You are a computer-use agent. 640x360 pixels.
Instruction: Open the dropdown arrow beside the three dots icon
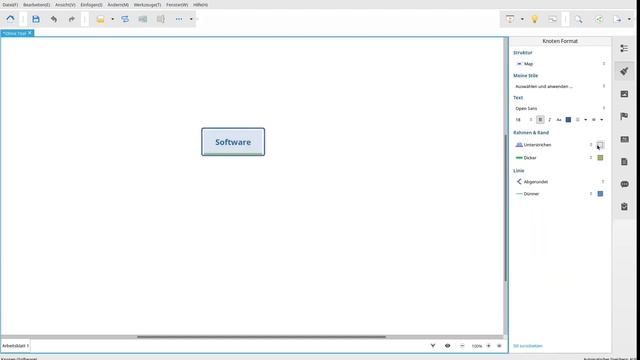[191, 19]
